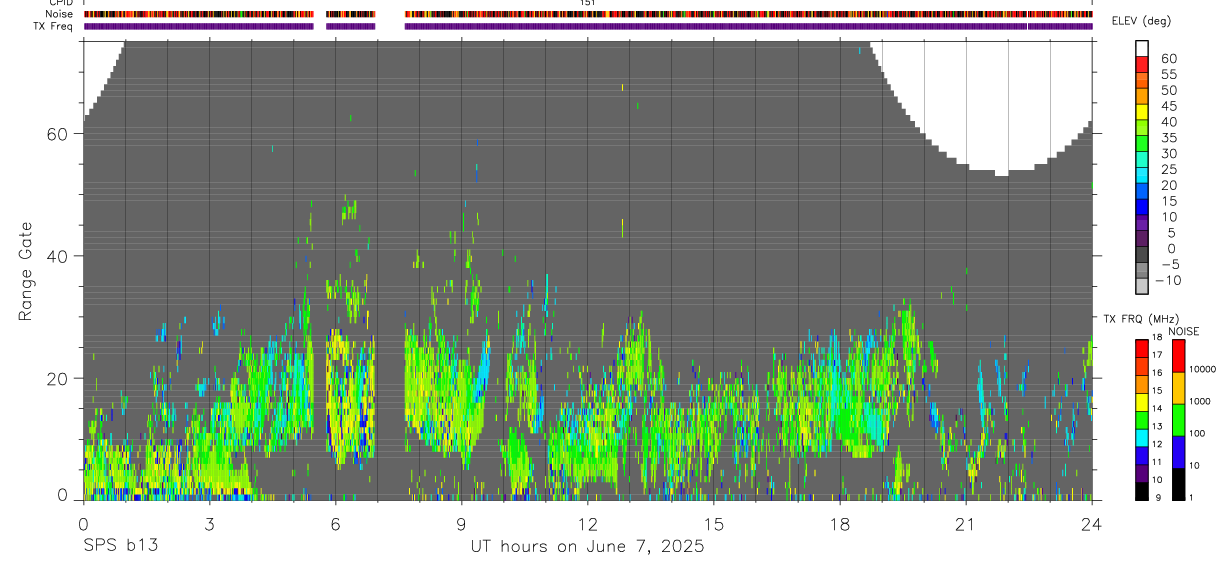This screenshot has height=567, width=1228.
Task: Select the green 100 noise scale segment
Action: tap(1178, 420)
